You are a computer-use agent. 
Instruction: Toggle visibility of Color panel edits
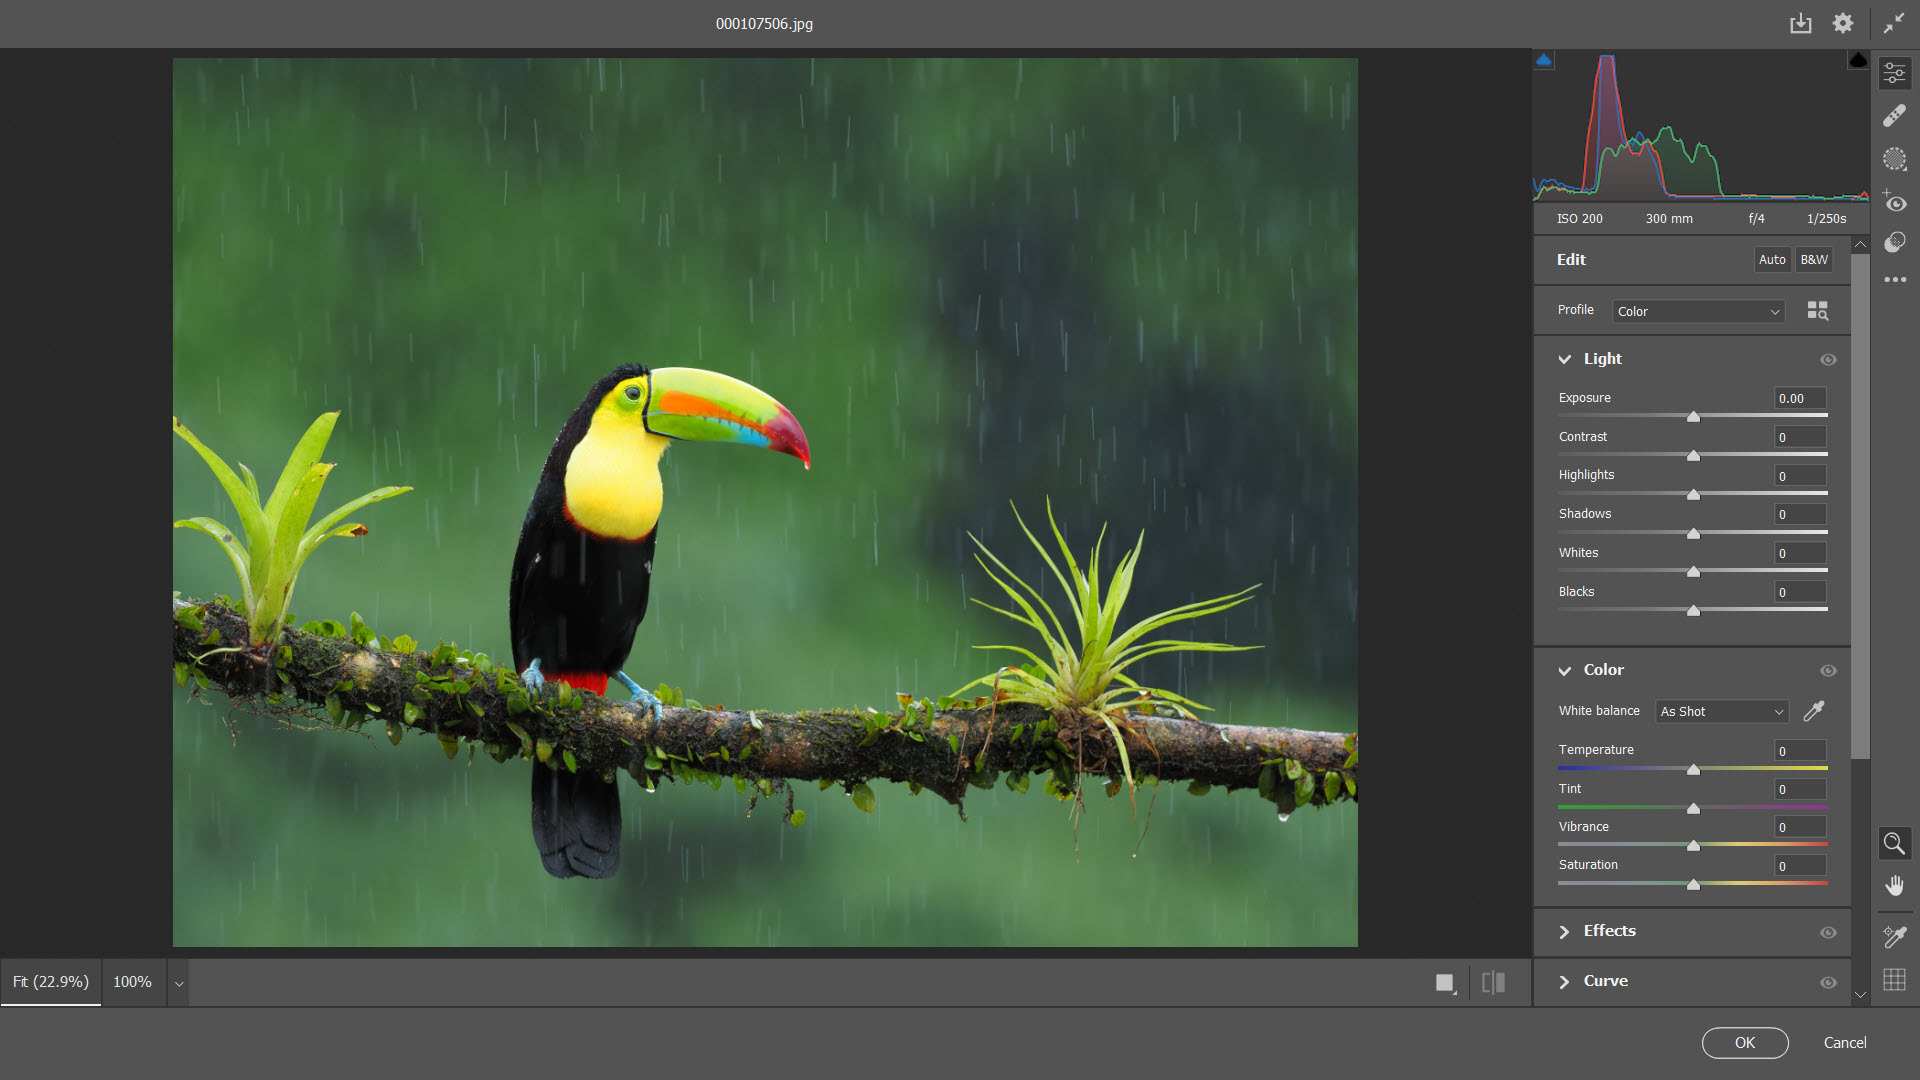click(x=1828, y=671)
